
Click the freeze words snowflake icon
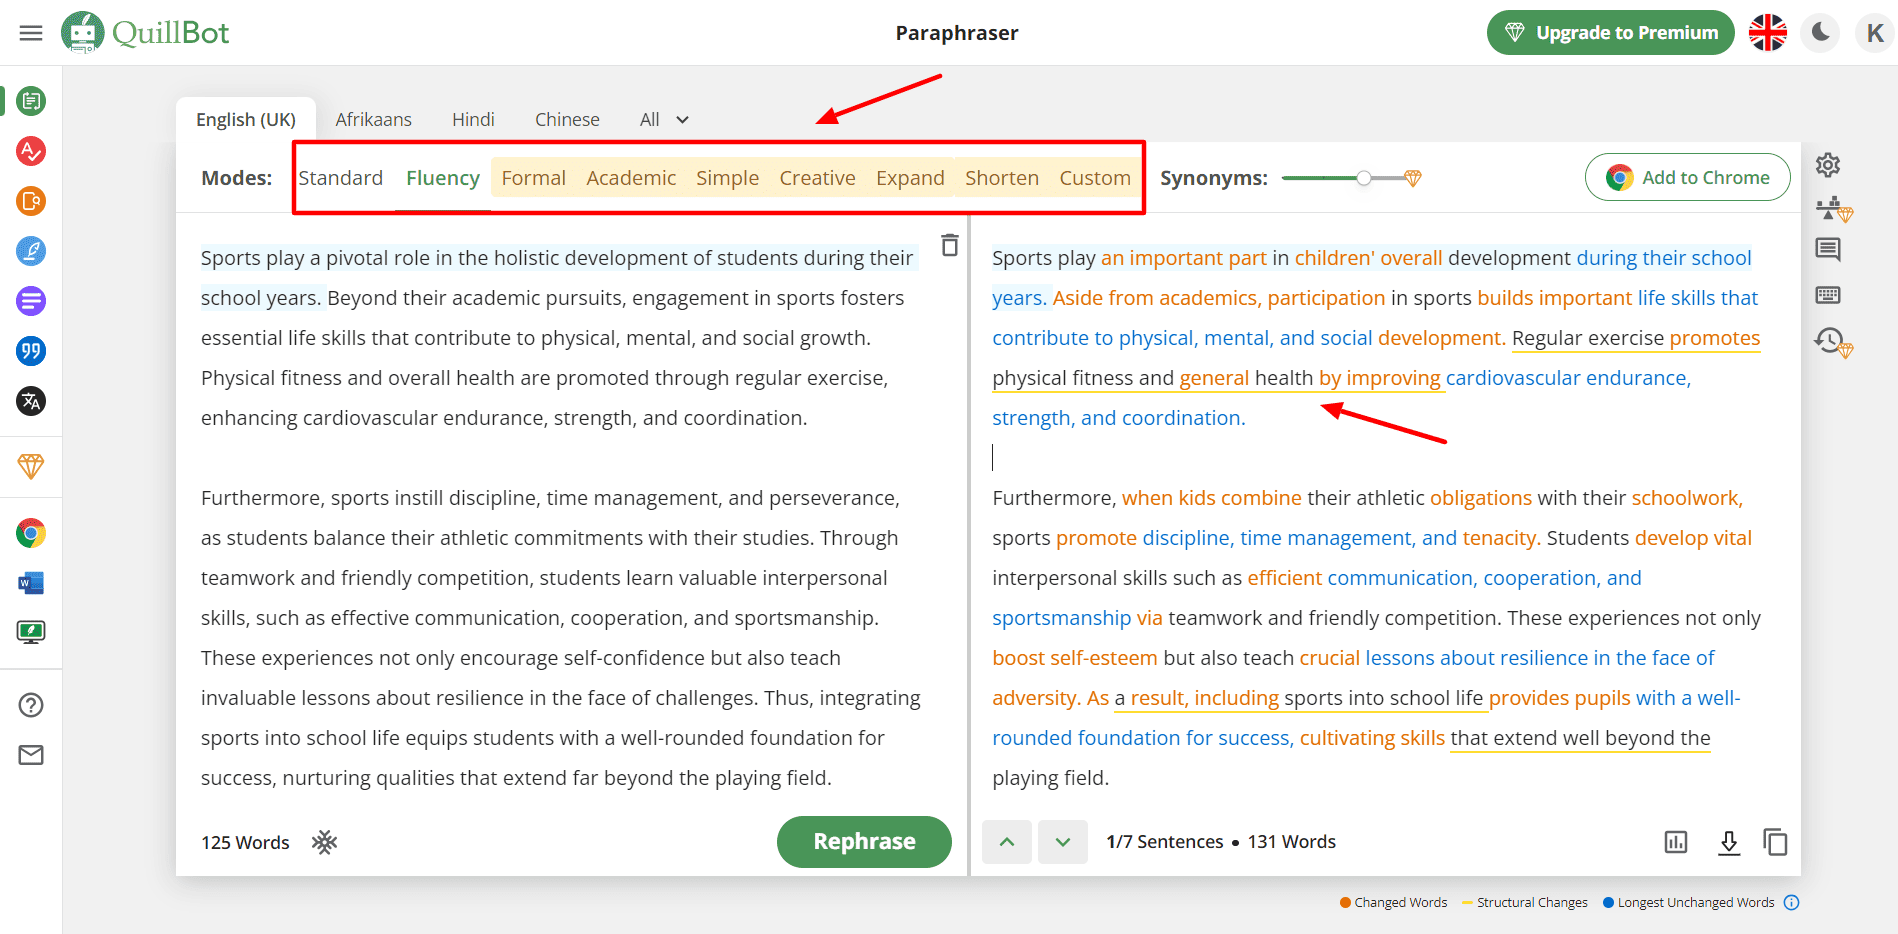pos(324,842)
